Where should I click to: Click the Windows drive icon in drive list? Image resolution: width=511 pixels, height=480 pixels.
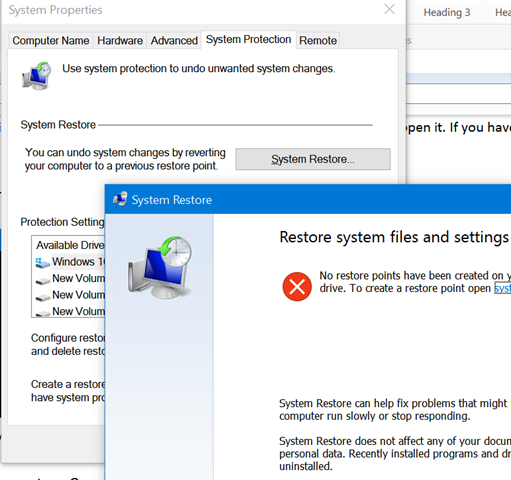(42, 263)
